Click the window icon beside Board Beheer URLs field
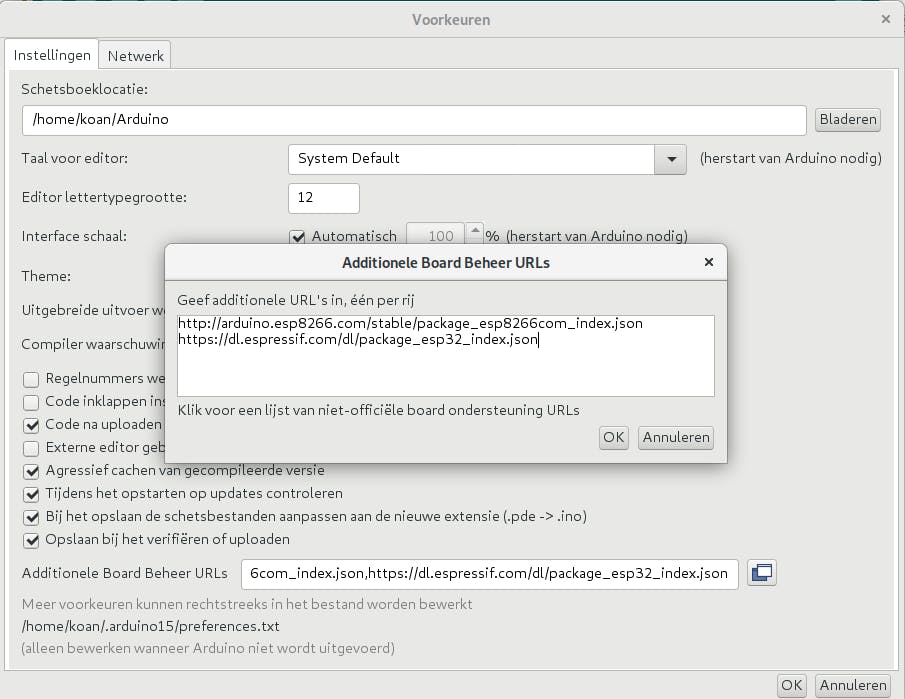 click(762, 573)
